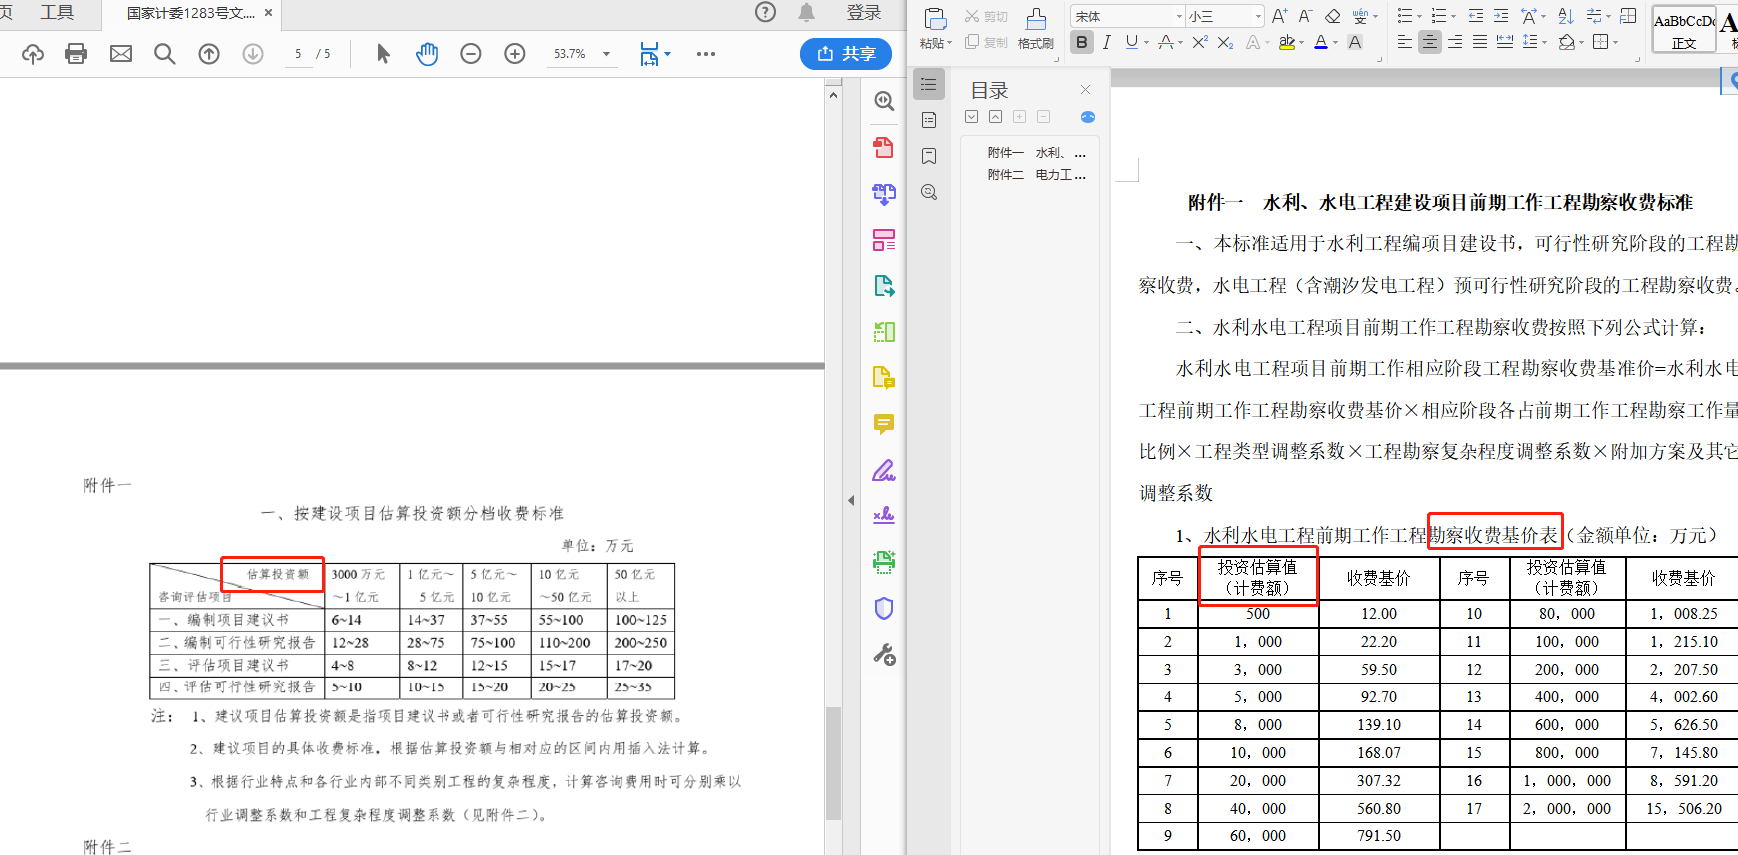Toggle subscript X₂ formatting
The height and width of the screenshot is (855, 1738).
1225,42
